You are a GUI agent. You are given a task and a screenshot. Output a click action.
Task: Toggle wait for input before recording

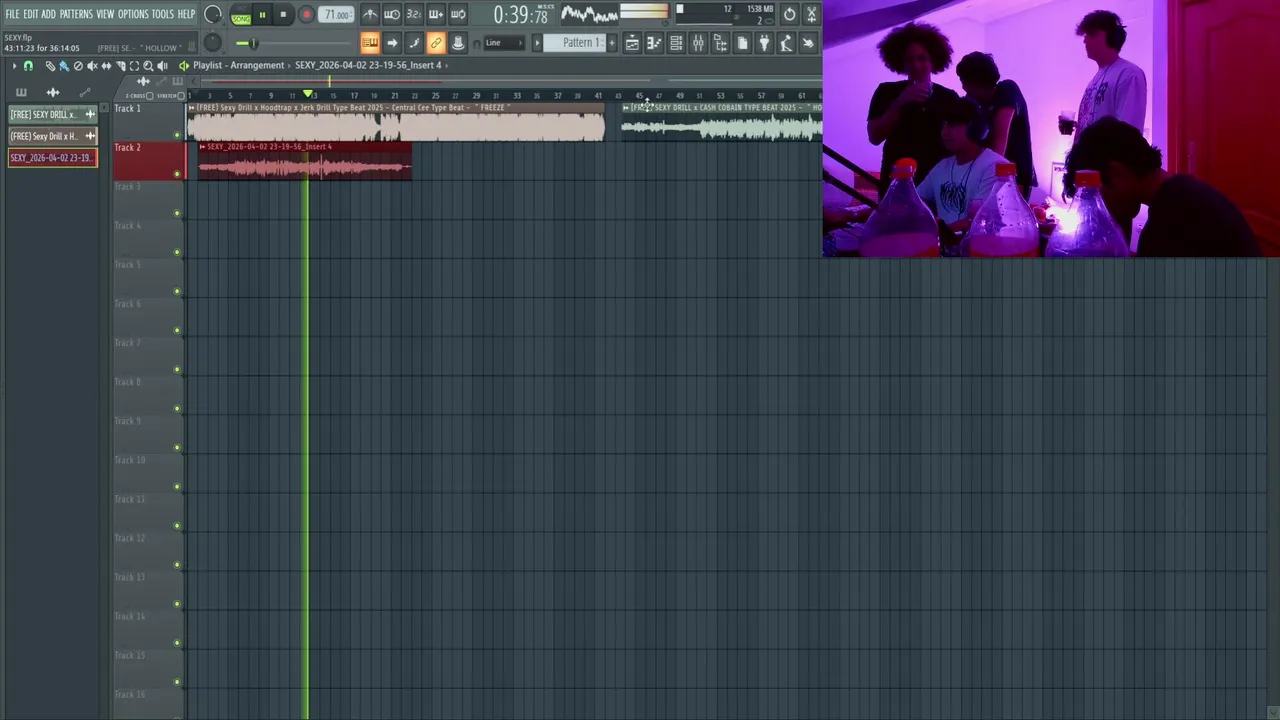click(392, 14)
